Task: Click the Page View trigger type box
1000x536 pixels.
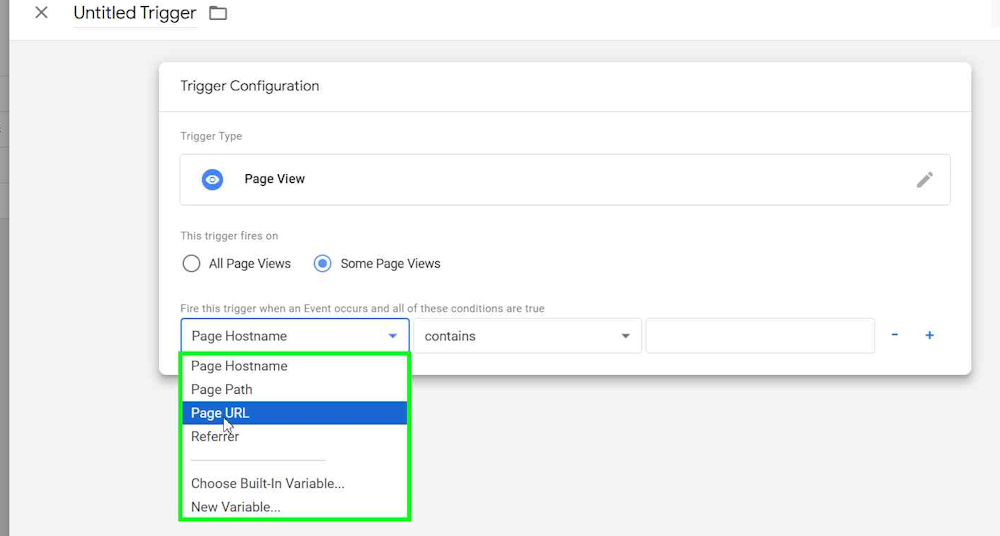Action: pyautogui.click(x=564, y=179)
